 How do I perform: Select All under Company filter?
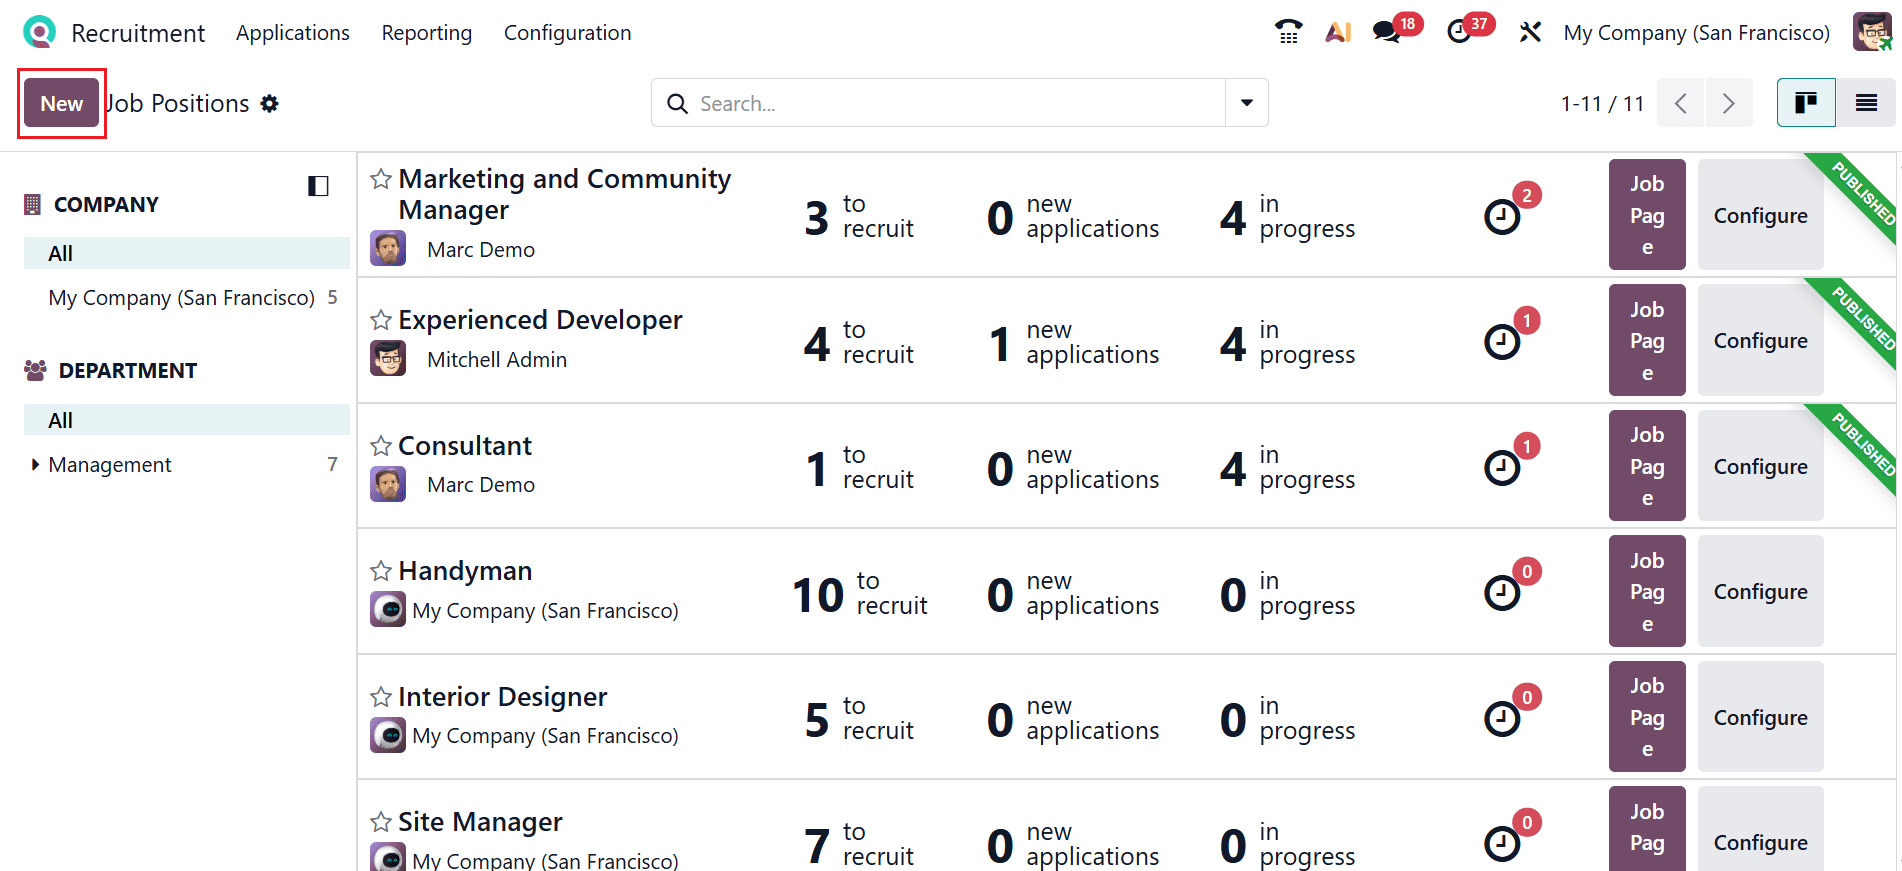(x=187, y=253)
